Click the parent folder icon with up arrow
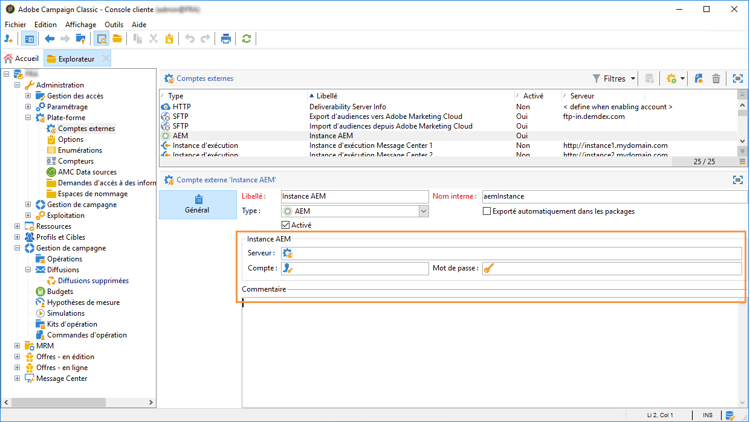This screenshot has width=750, height=422. [81, 39]
